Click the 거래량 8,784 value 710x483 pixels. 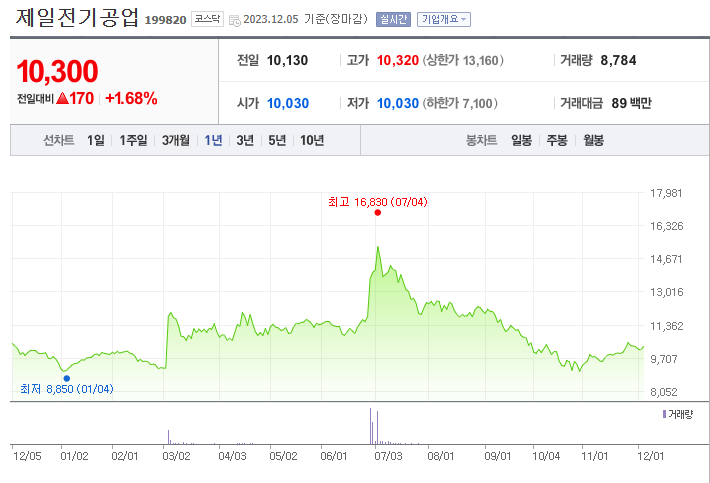click(618, 60)
